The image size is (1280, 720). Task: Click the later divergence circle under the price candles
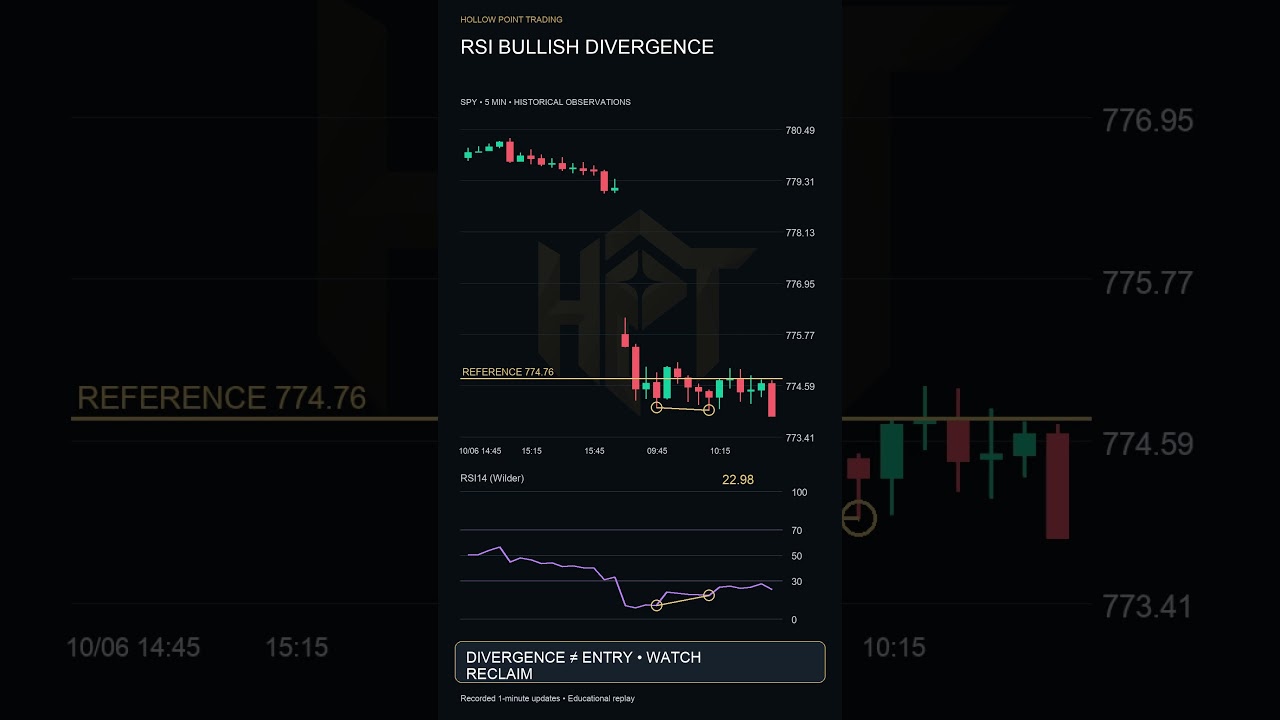pos(709,409)
